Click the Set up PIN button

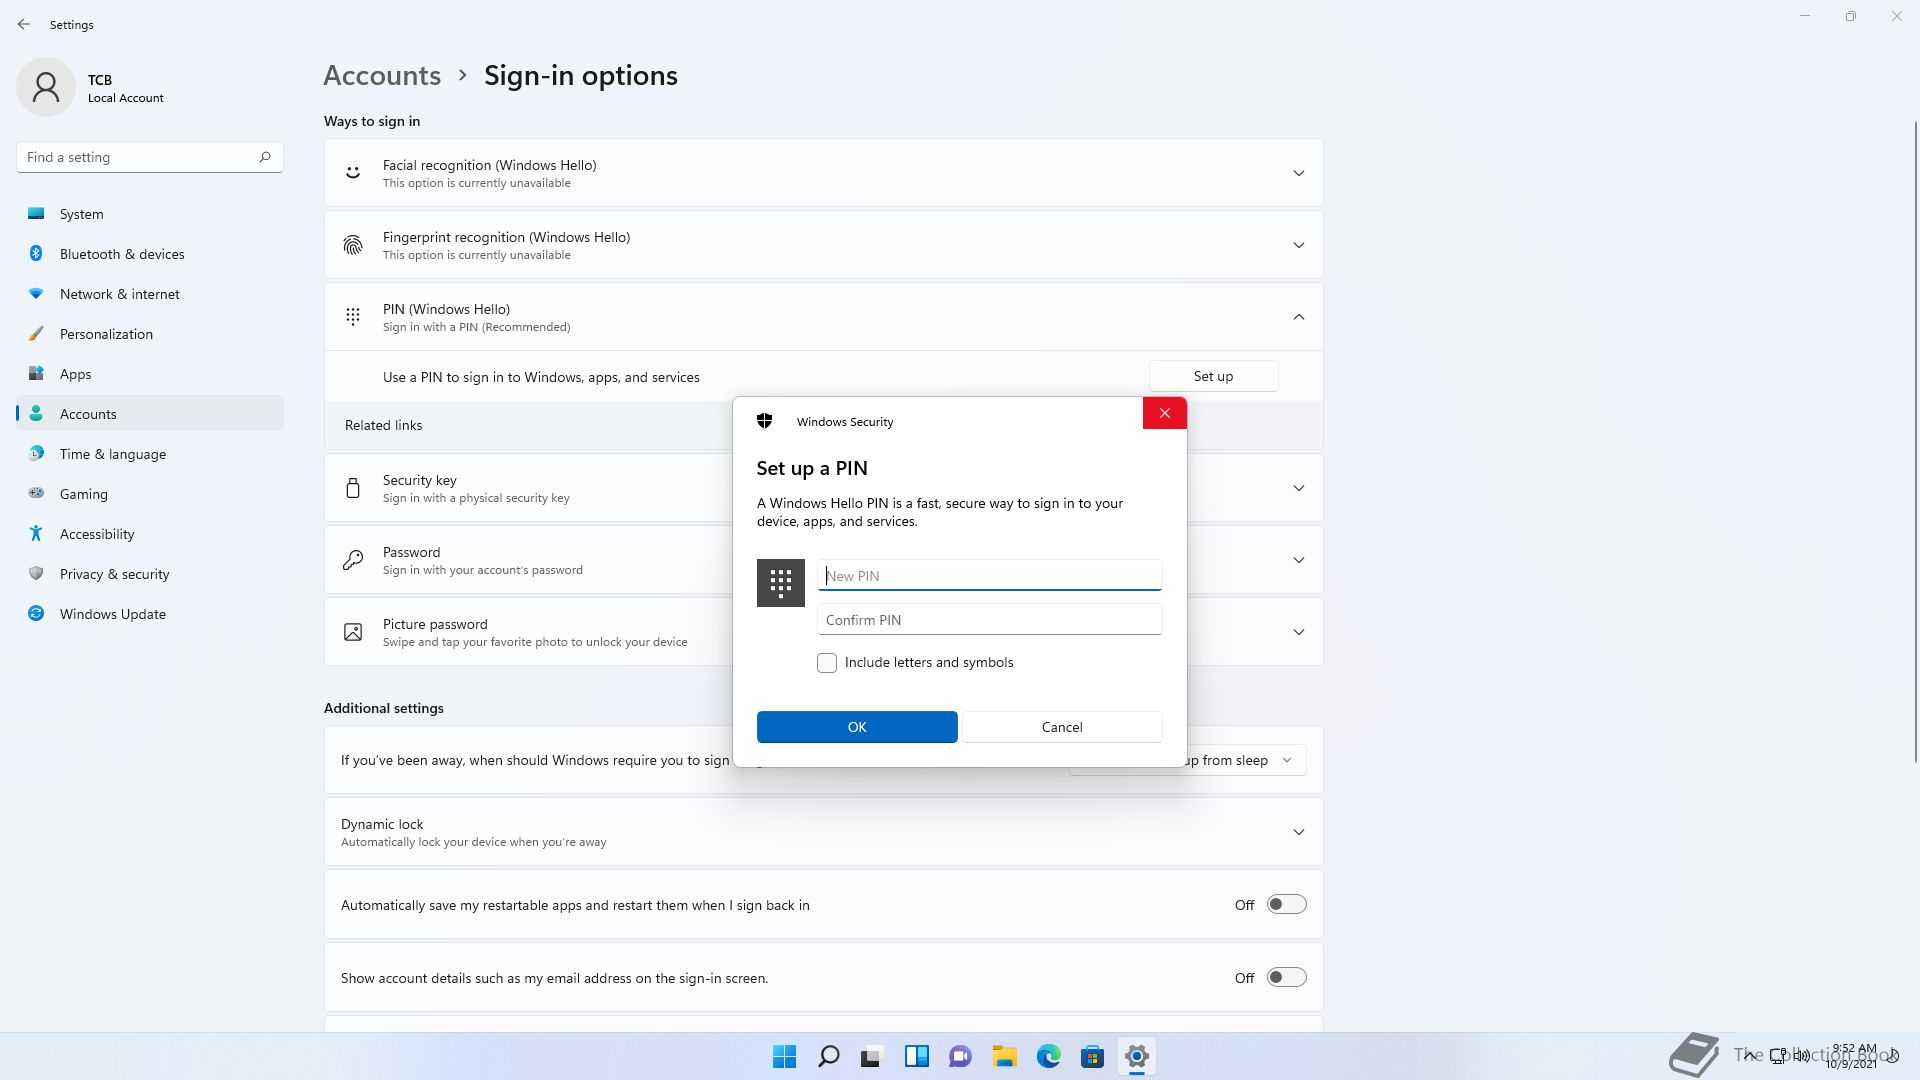pyautogui.click(x=1213, y=376)
